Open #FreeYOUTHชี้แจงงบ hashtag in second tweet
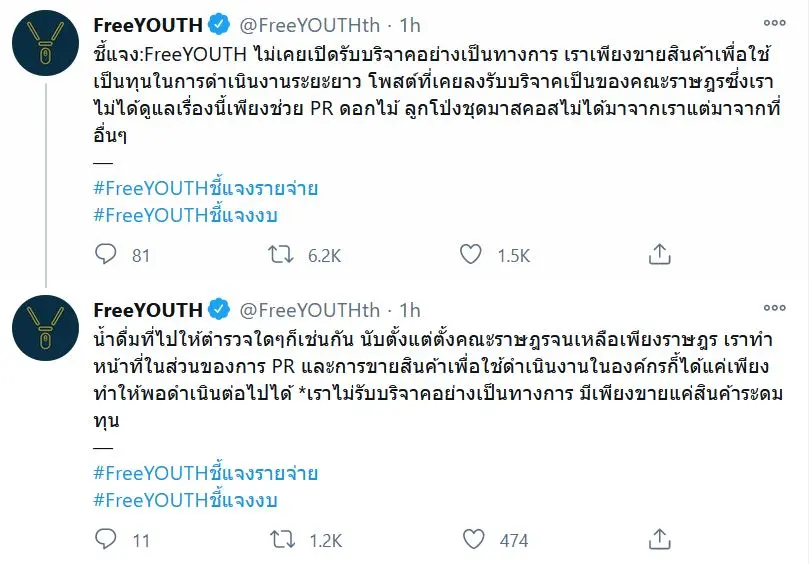 pyautogui.click(x=184, y=499)
